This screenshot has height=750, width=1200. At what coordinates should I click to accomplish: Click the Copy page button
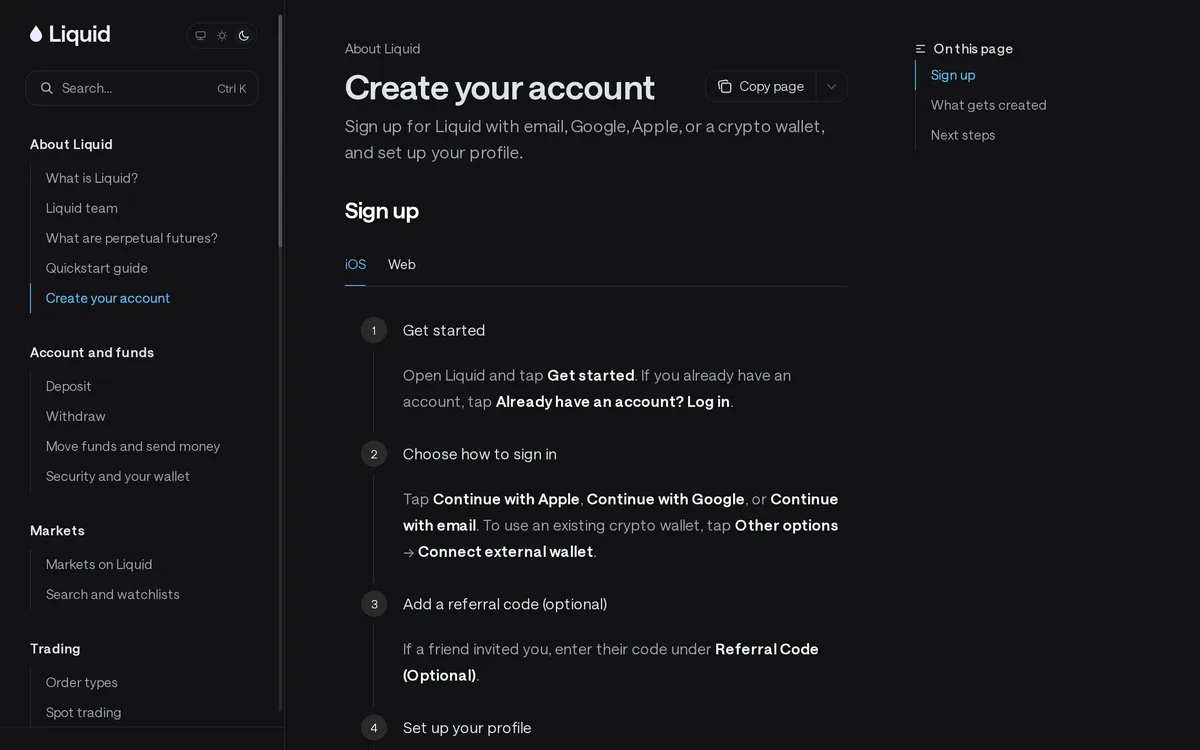click(761, 87)
